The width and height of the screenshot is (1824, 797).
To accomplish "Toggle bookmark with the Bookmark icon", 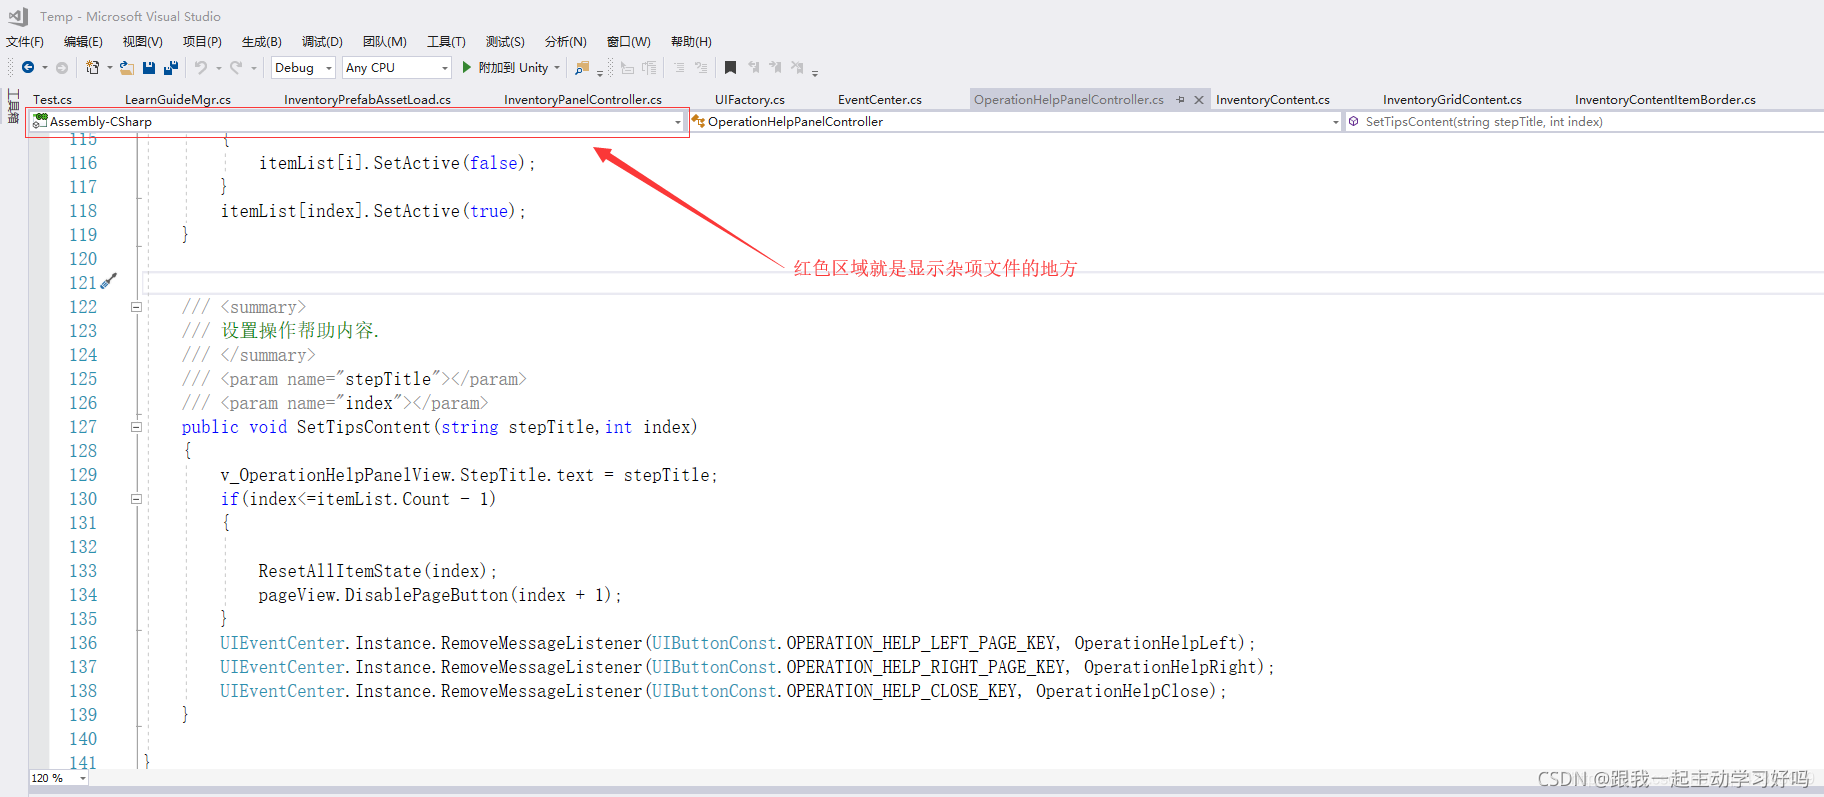I will tap(730, 68).
